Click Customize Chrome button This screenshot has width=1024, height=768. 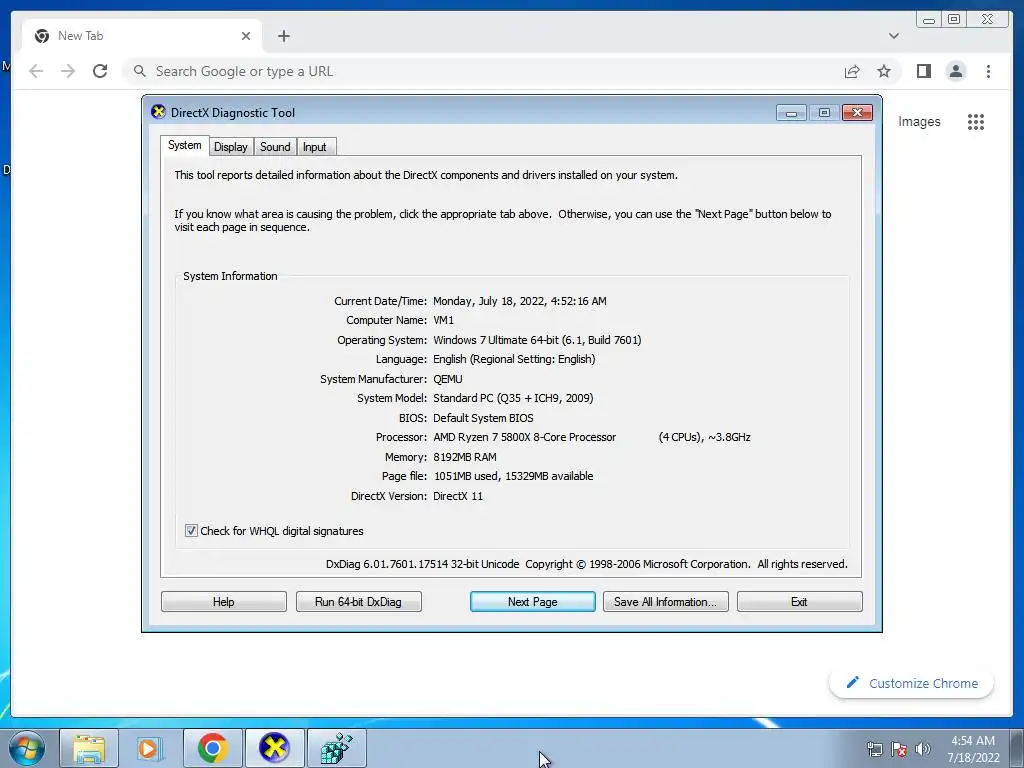pos(912,683)
